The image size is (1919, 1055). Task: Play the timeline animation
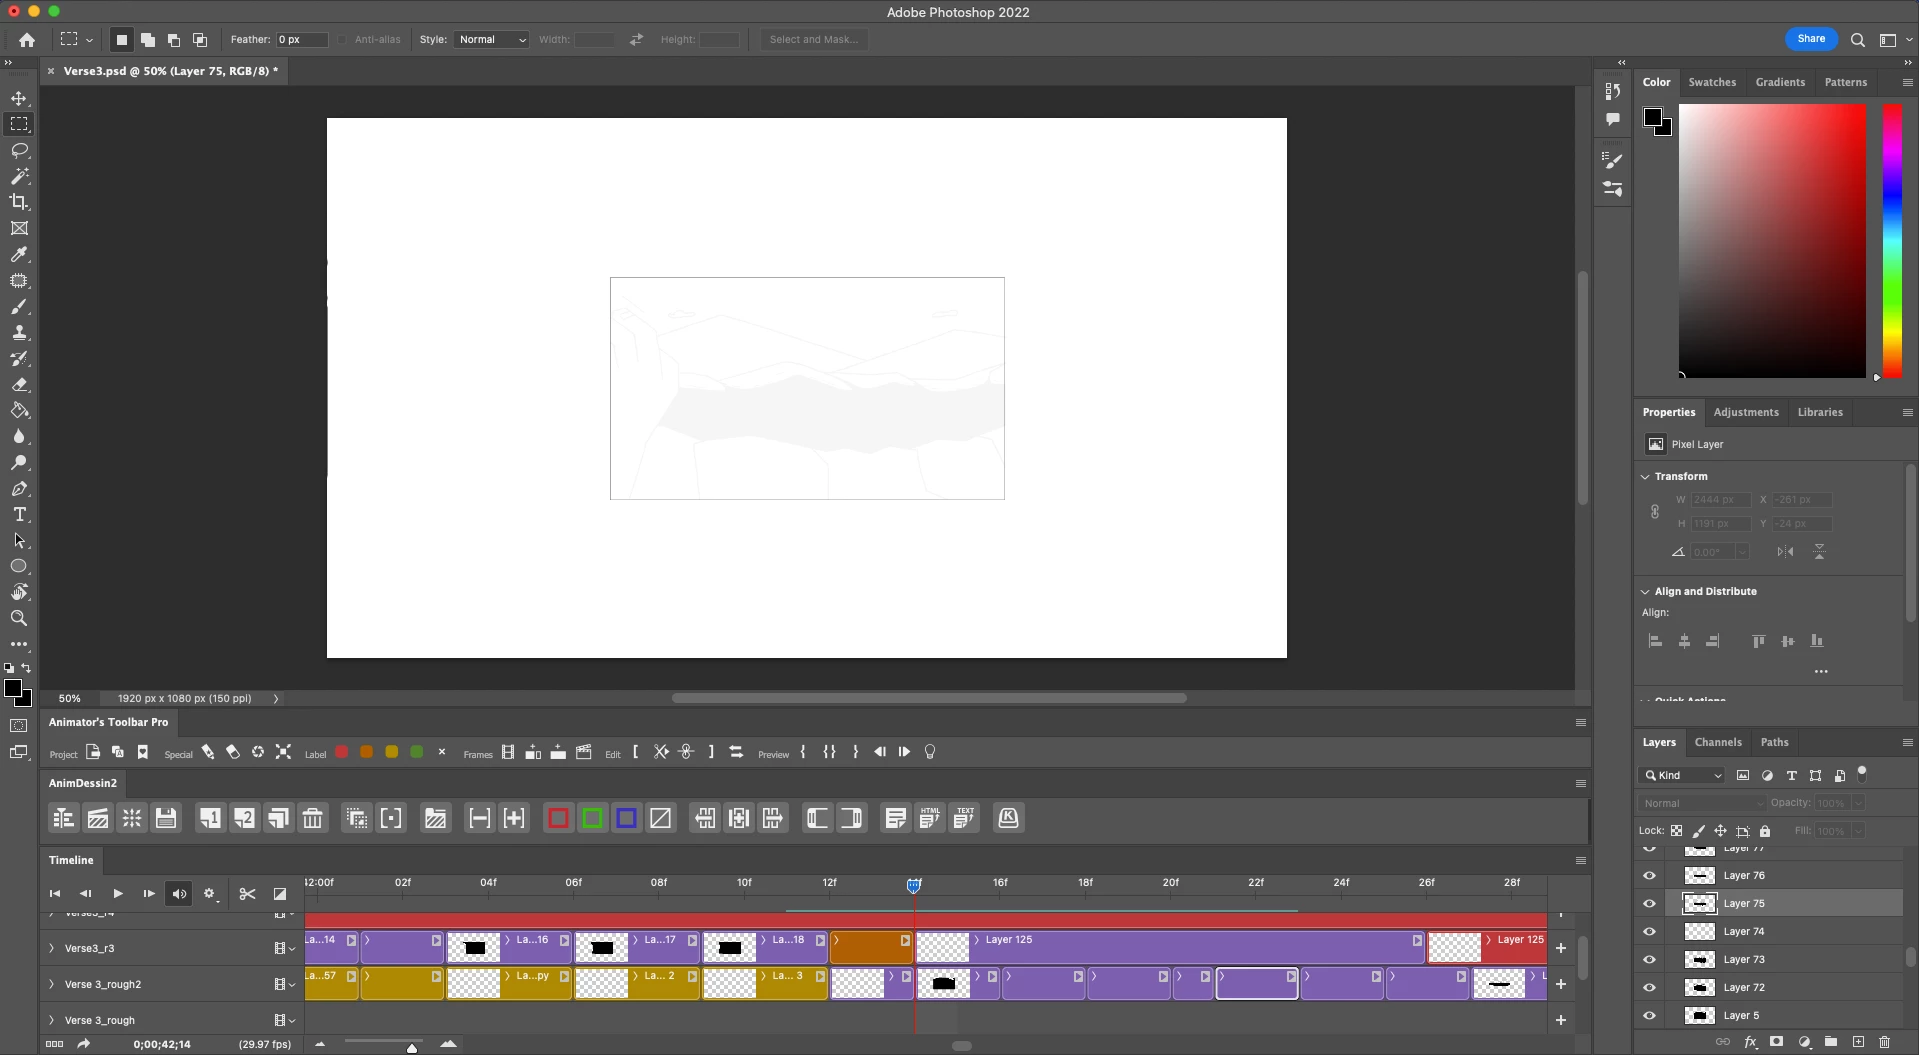pyautogui.click(x=118, y=894)
